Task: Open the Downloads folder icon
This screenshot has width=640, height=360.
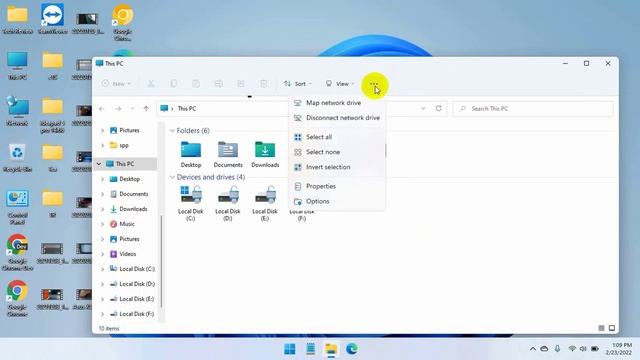Action: (x=265, y=150)
